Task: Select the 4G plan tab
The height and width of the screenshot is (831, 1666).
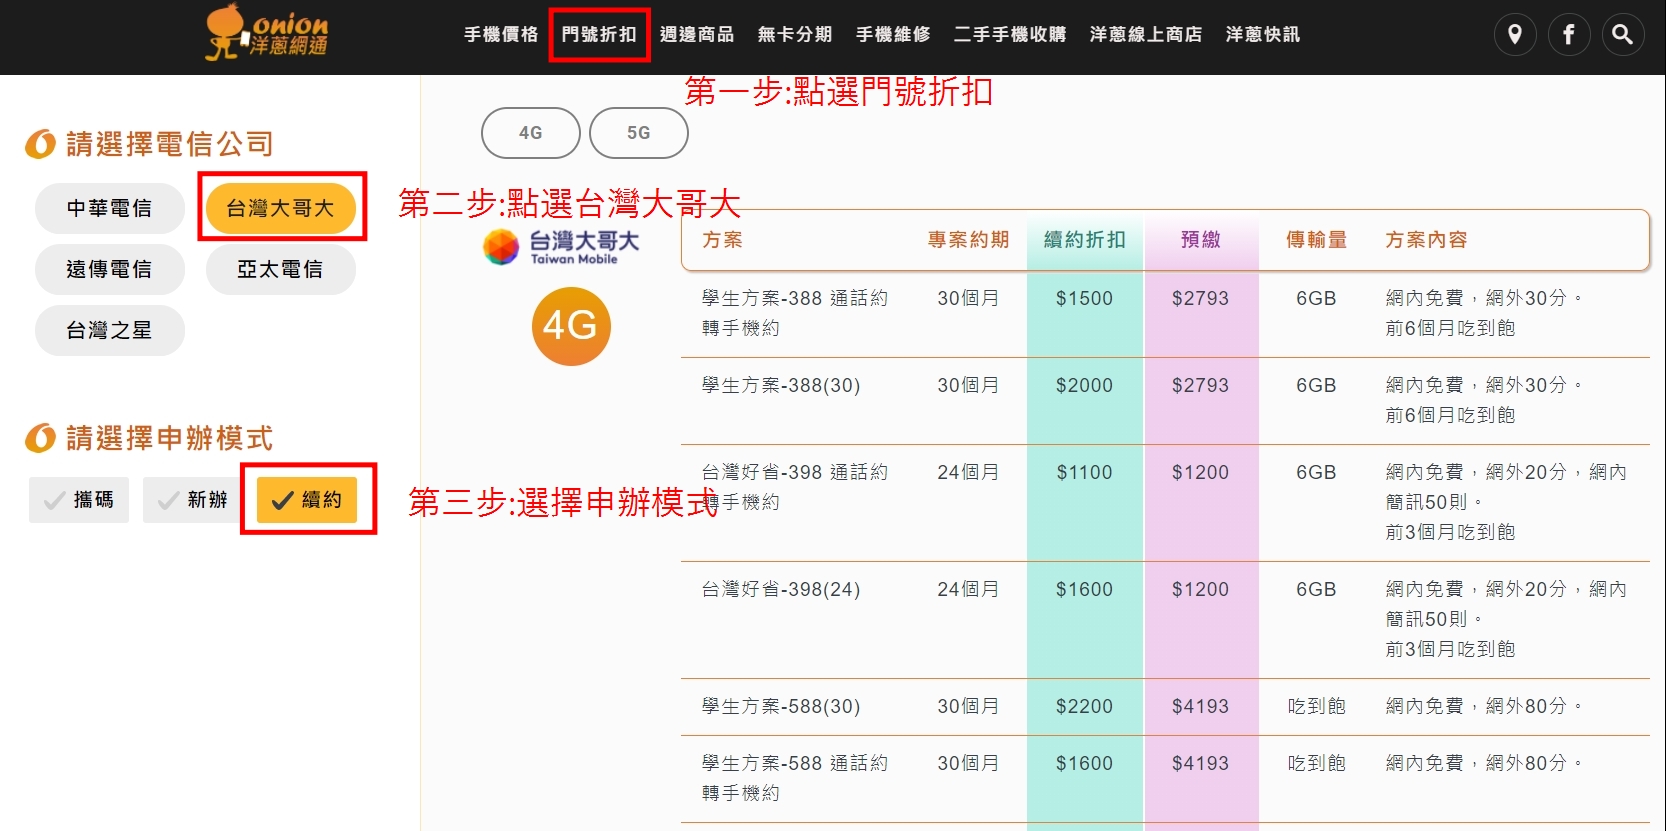Action: [x=531, y=133]
